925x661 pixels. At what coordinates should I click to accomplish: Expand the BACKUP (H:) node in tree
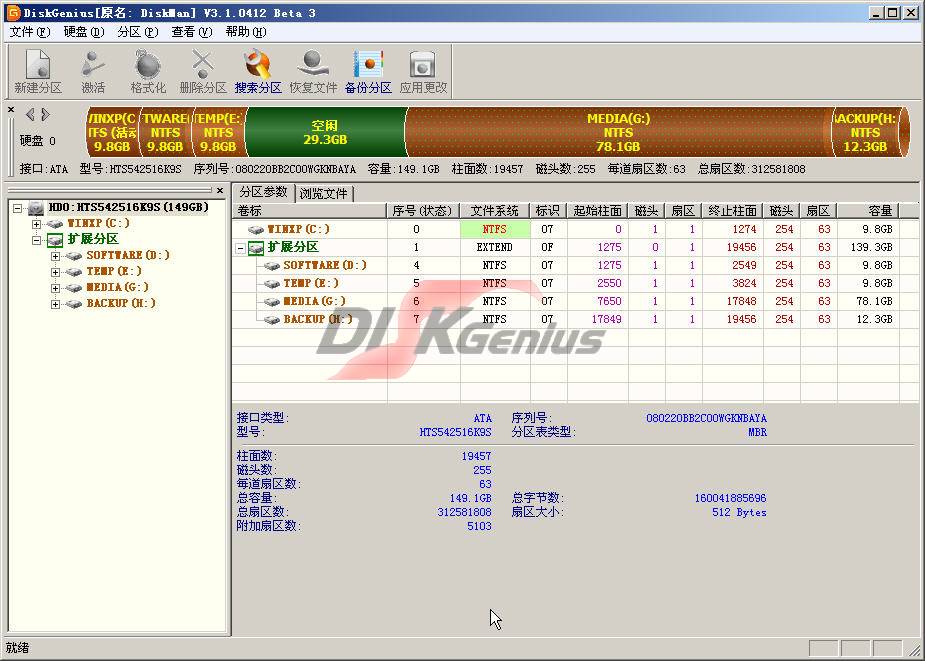55,304
